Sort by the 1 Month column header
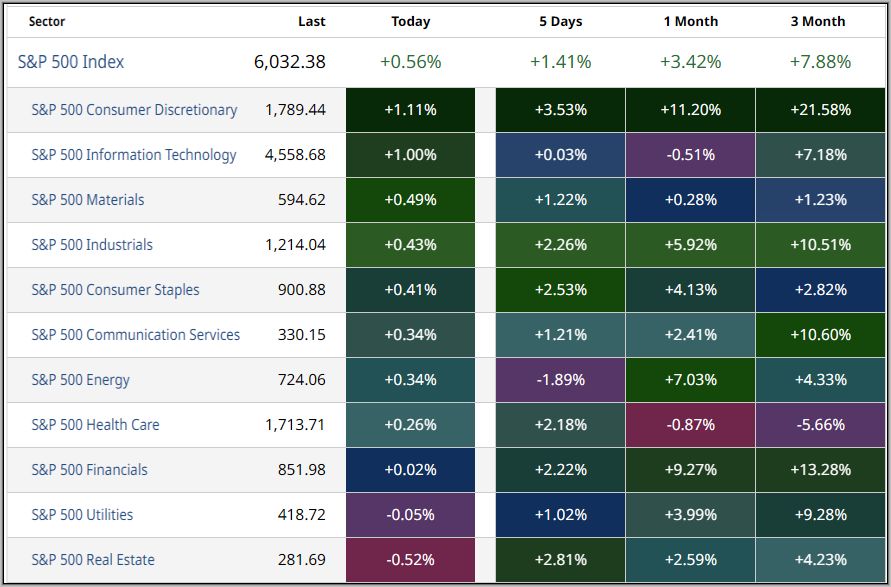This screenshot has height=587, width=891. (x=690, y=21)
